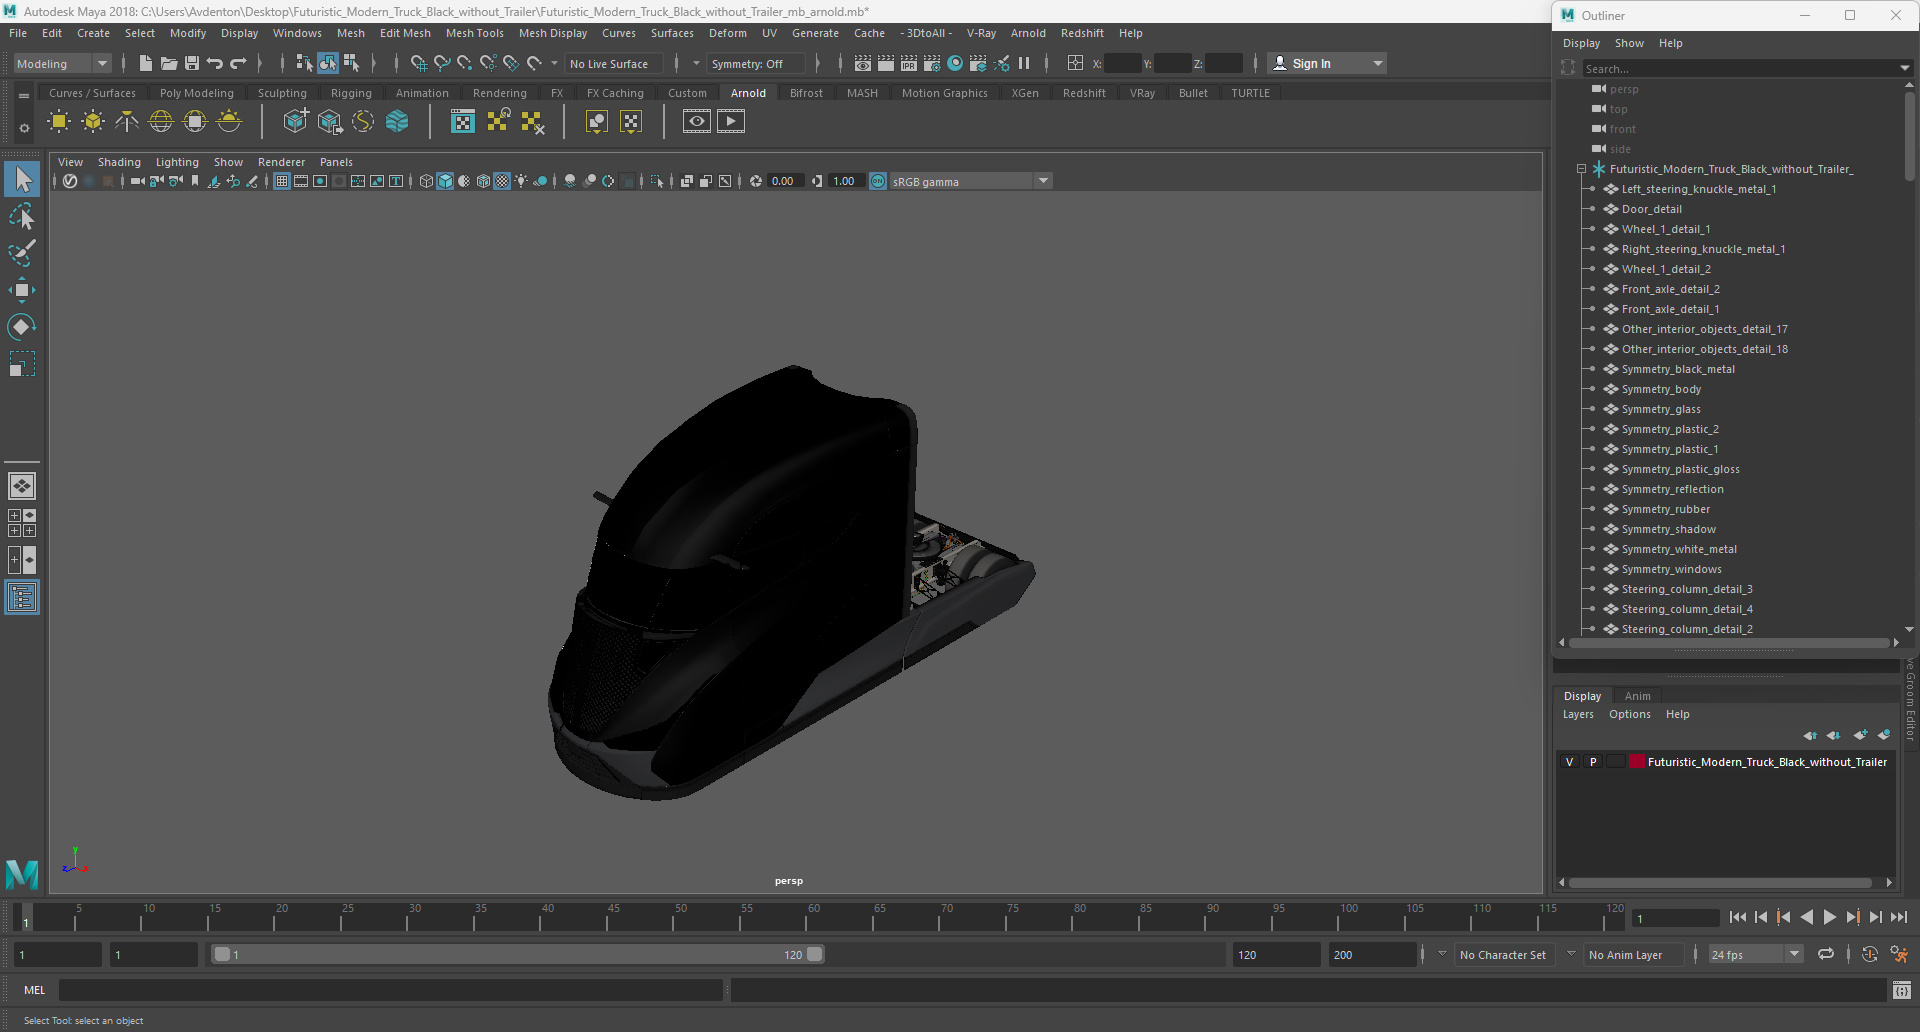
Task: Open the Arnold RenderView eye icon
Action: click(x=697, y=122)
